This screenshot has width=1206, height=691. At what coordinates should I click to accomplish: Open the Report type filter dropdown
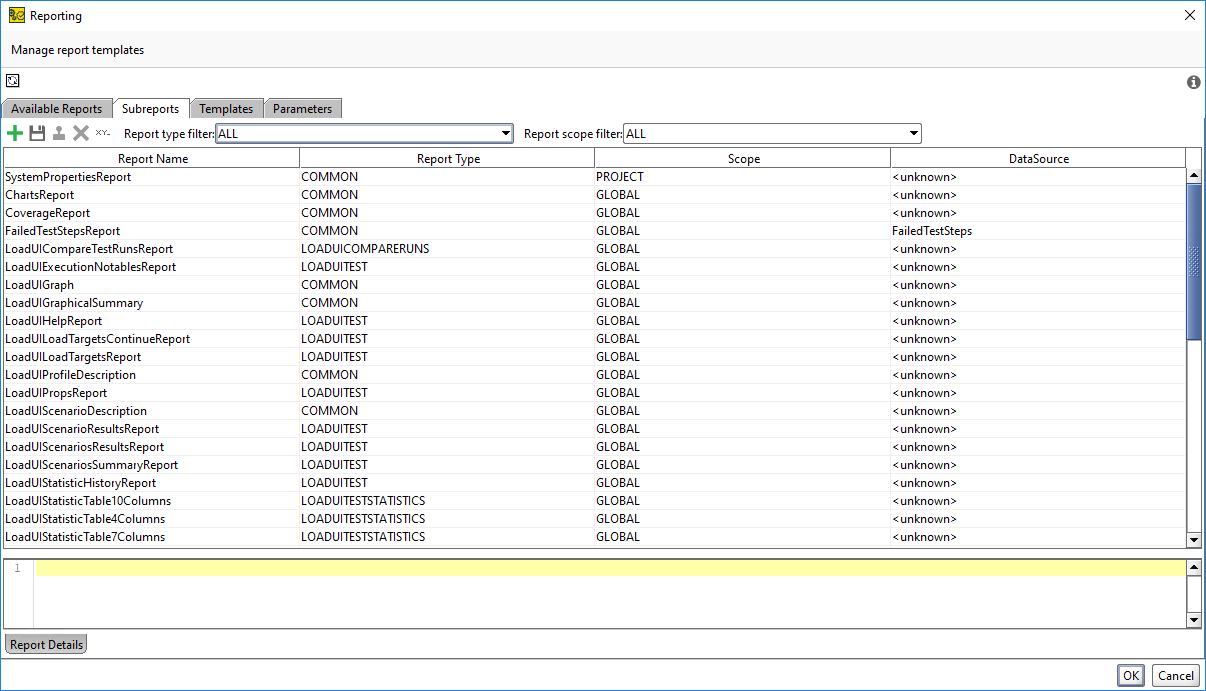point(505,133)
